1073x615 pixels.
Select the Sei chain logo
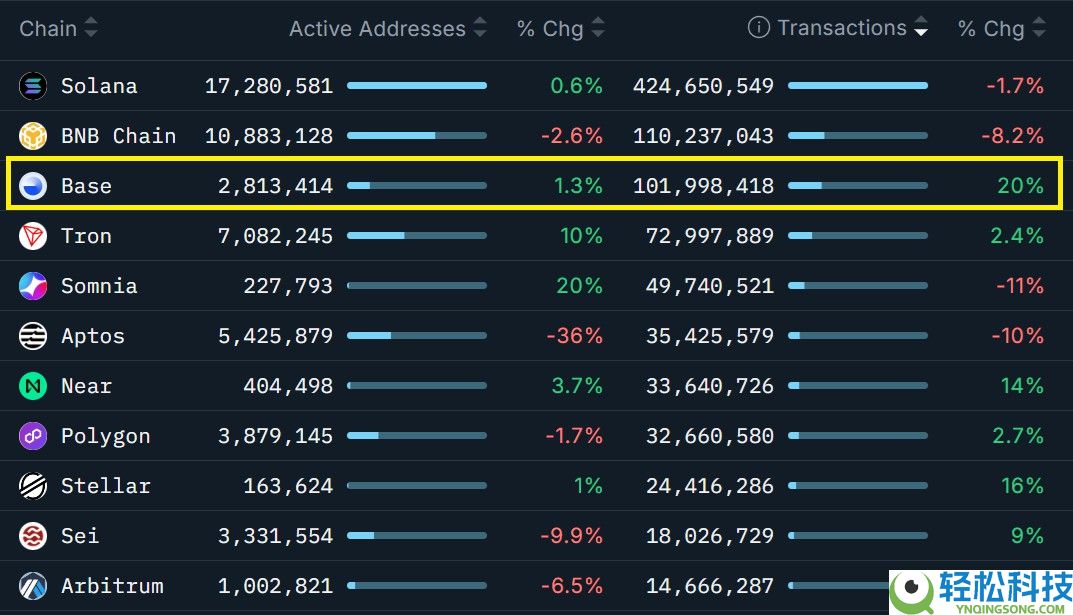click(x=33, y=536)
